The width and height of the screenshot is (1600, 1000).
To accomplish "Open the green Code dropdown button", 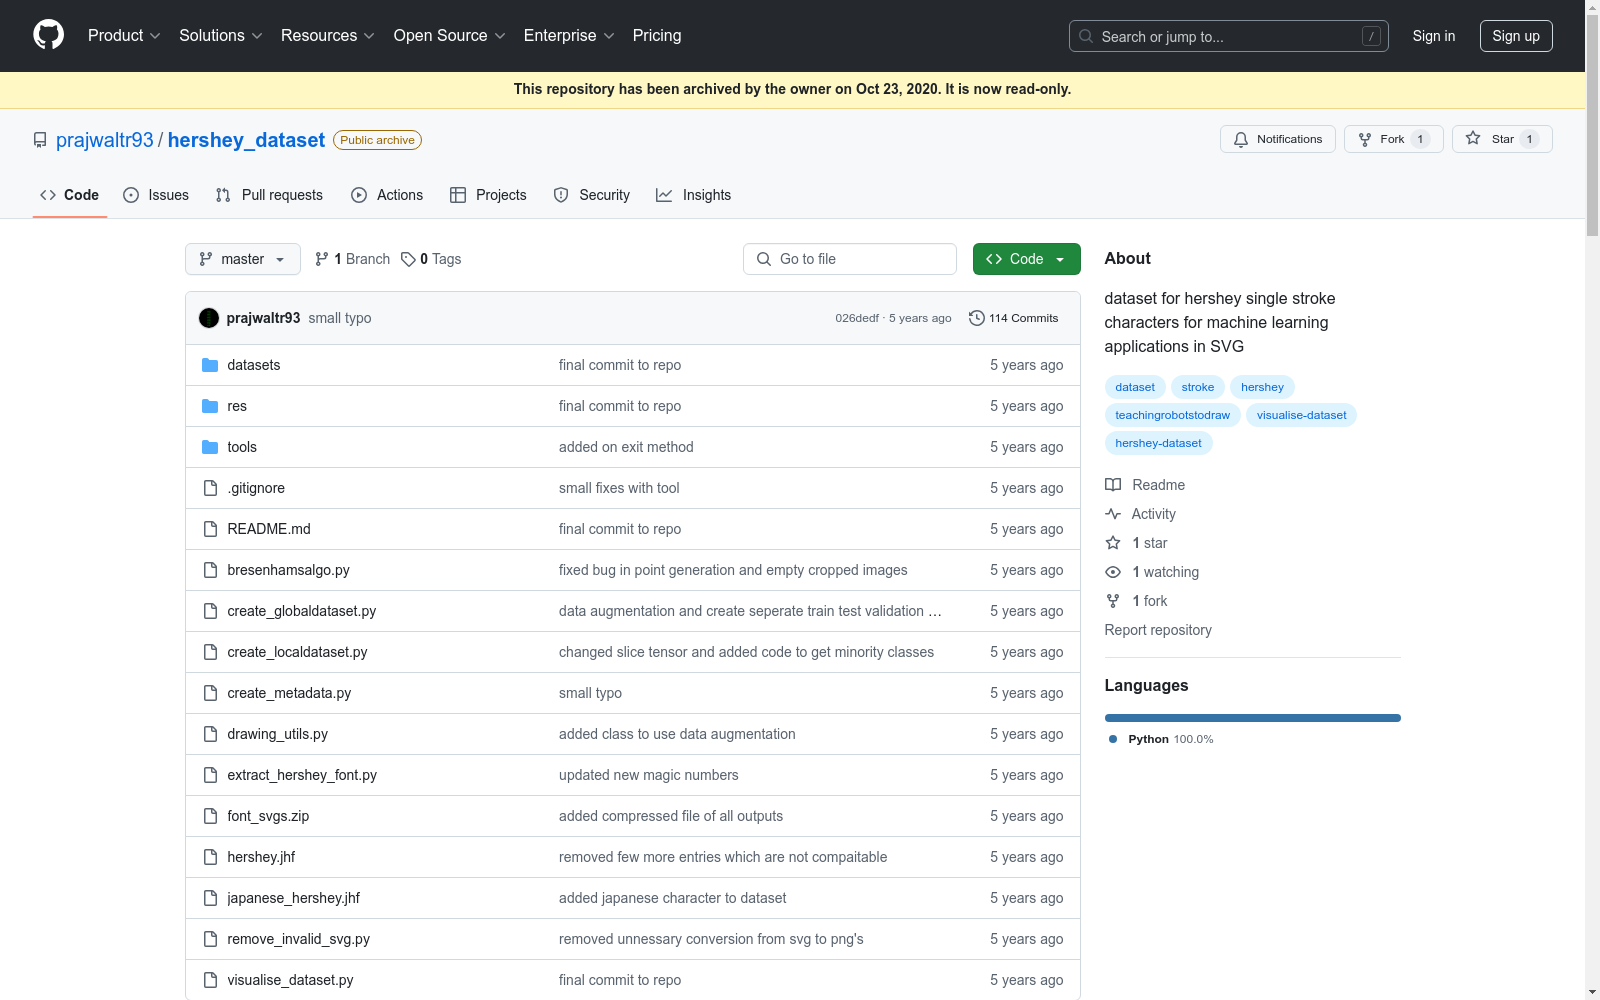I will coord(1027,259).
